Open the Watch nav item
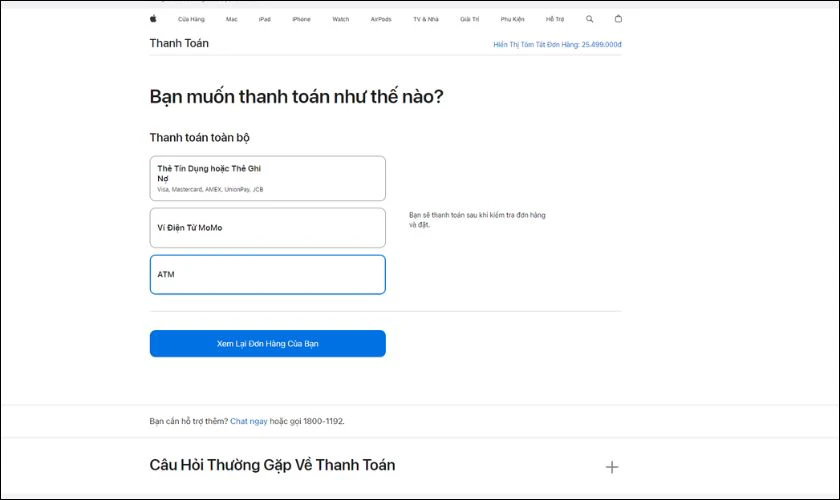 pyautogui.click(x=341, y=19)
